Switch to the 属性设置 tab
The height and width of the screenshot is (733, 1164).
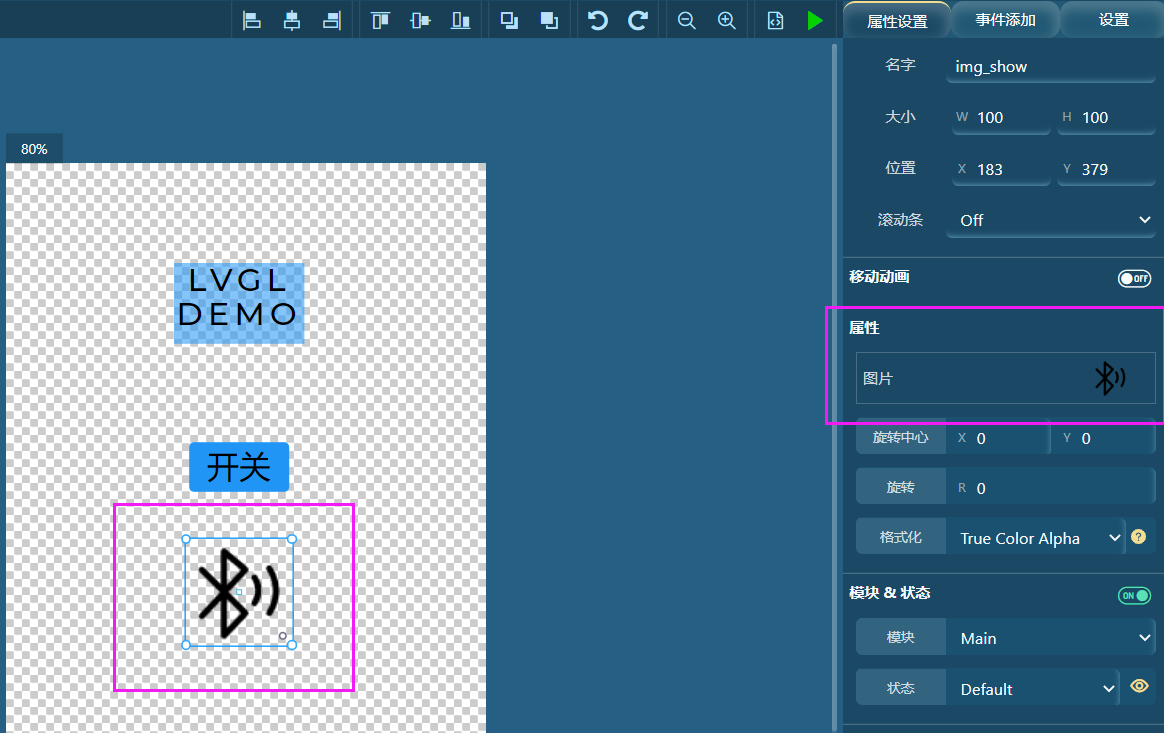(897, 21)
